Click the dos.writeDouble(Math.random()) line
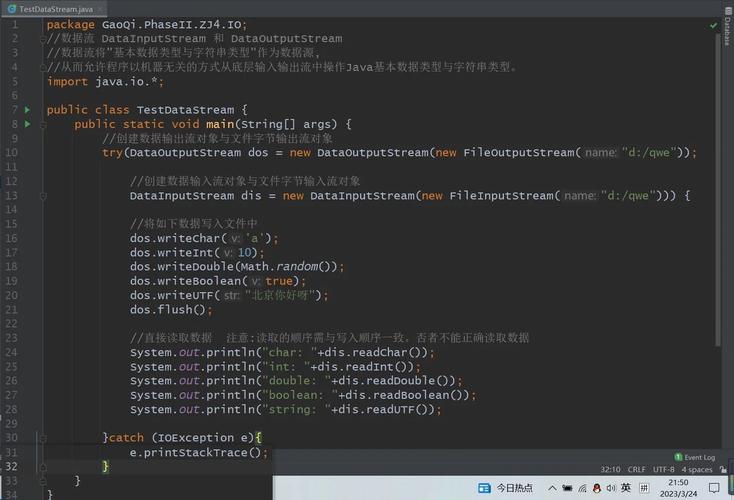734x500 pixels. coord(237,267)
